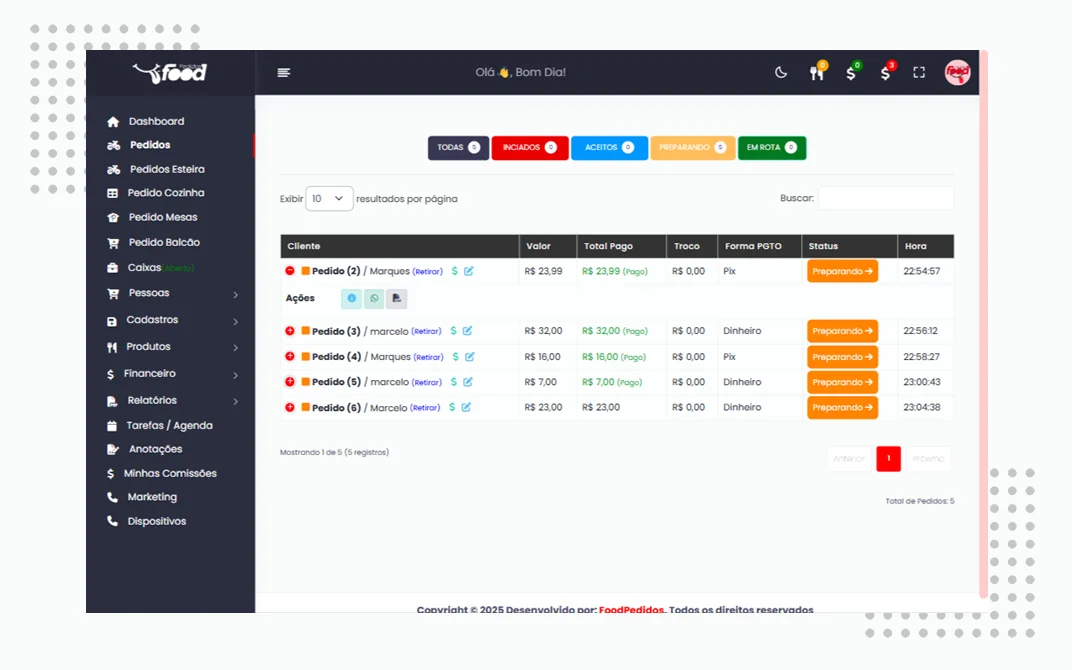The width and height of the screenshot is (1072, 670).
Task: Open the user profile avatar
Action: 957,72
